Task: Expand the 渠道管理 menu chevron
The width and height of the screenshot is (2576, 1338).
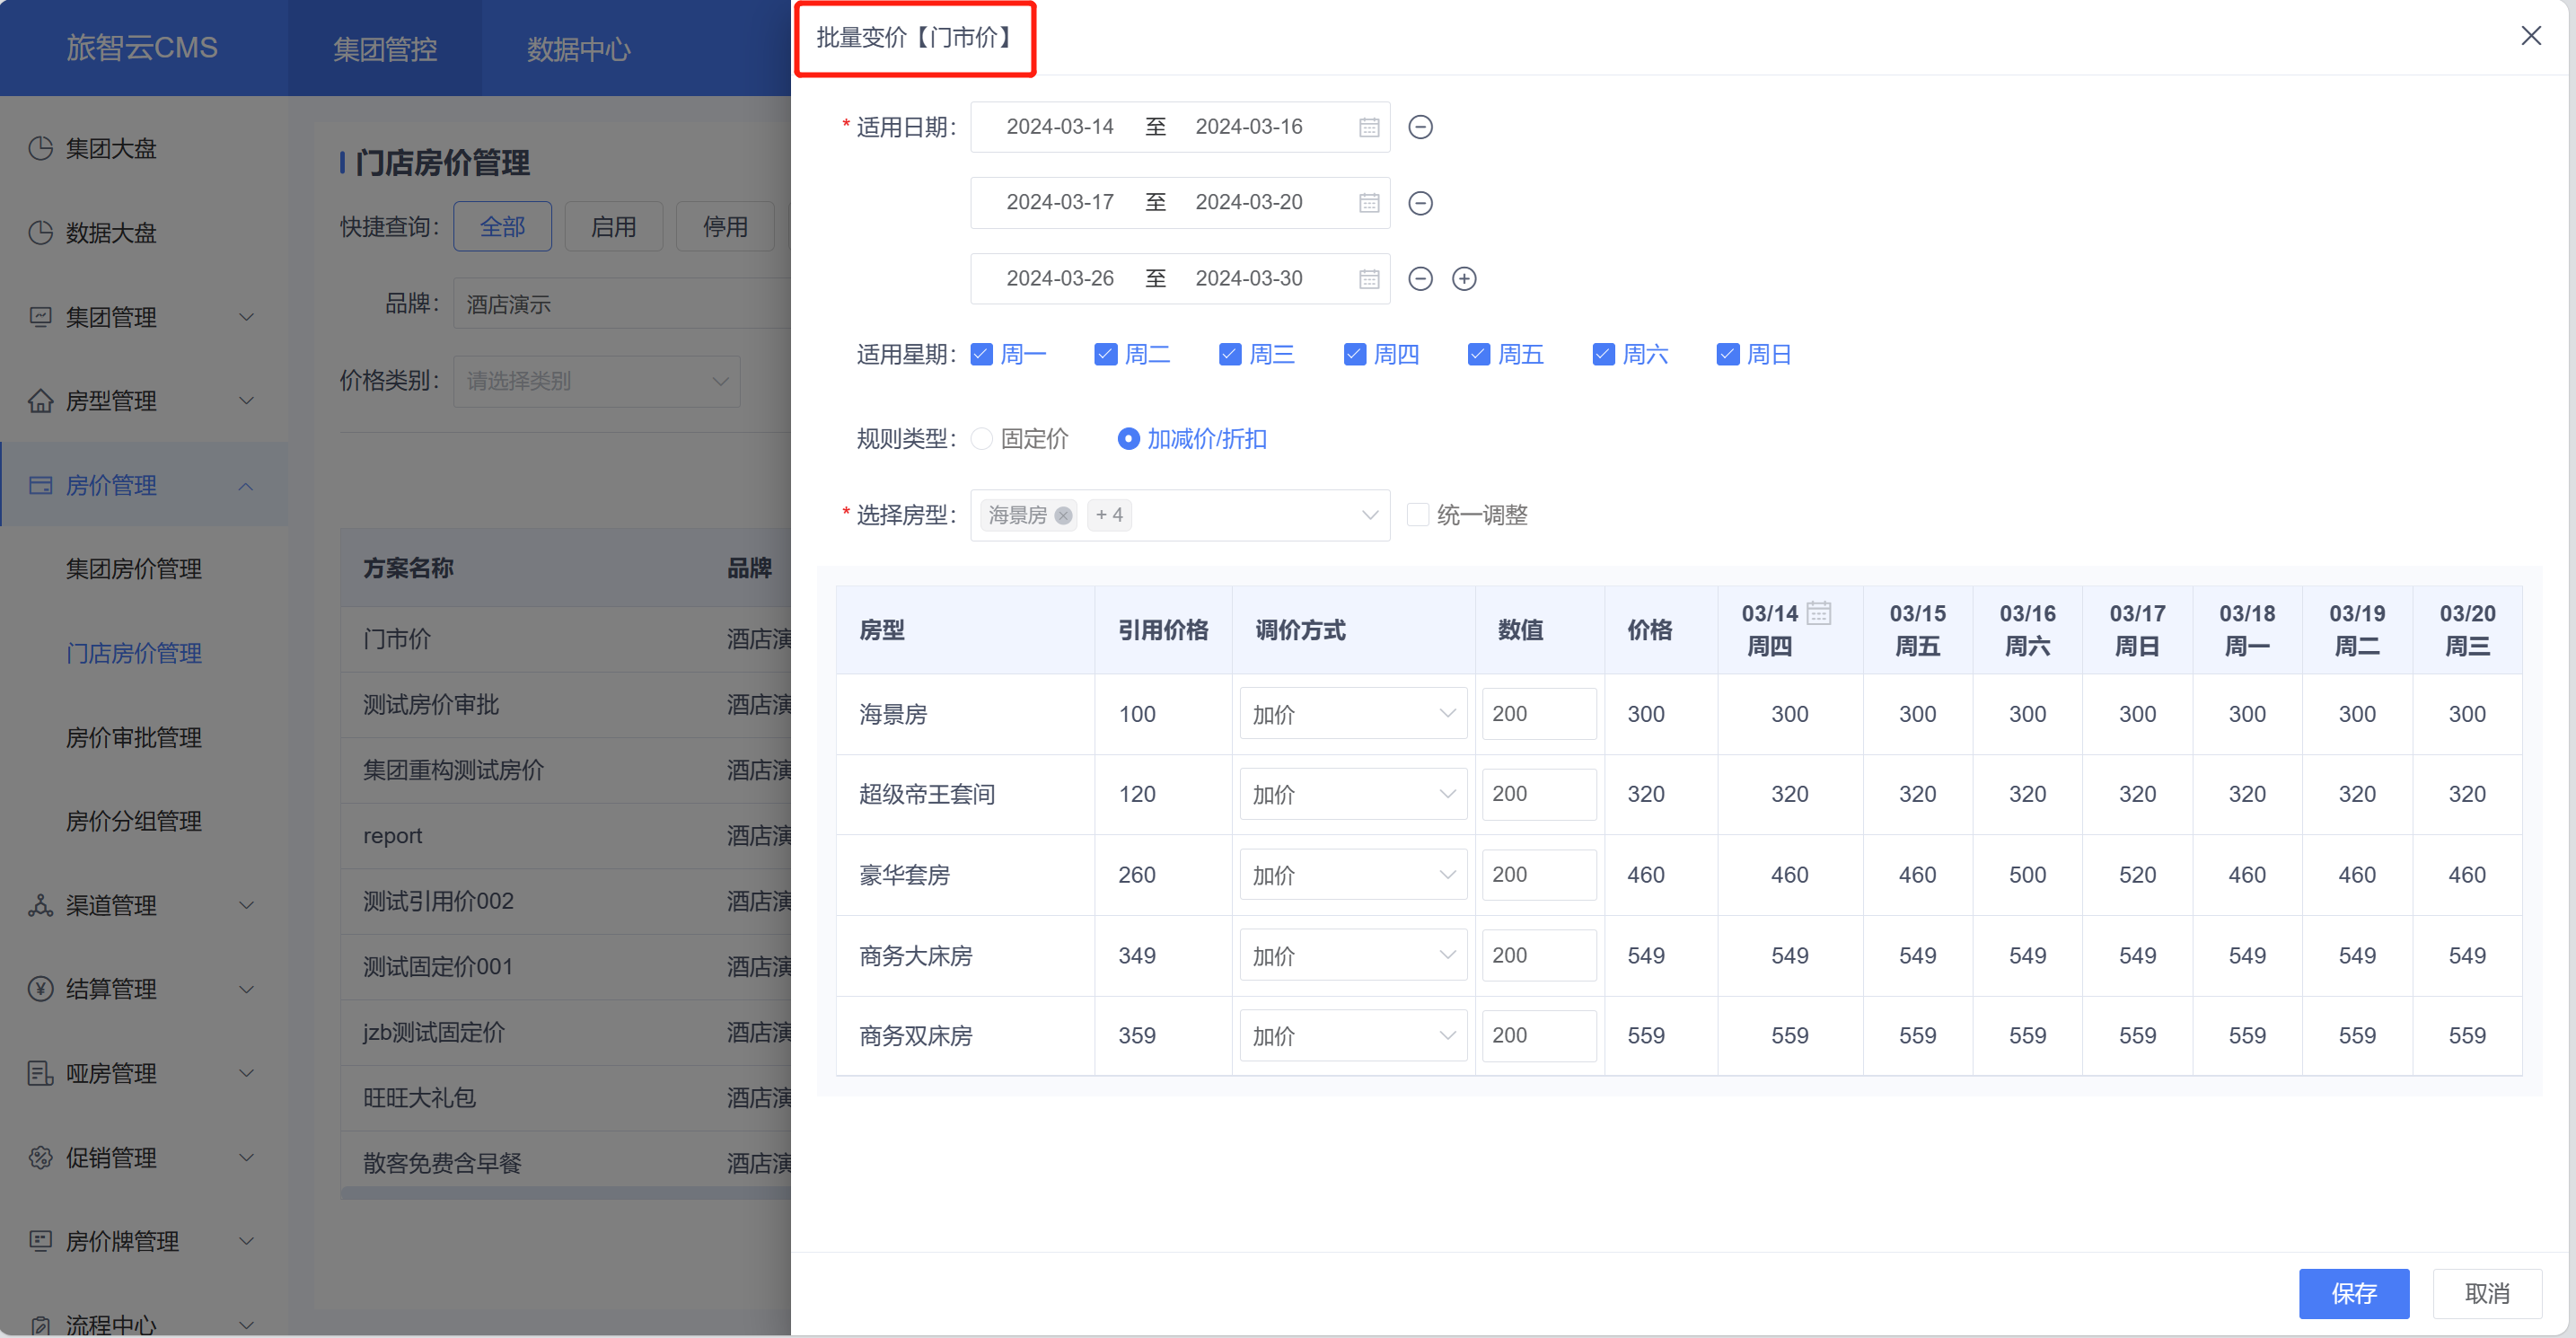Action: [246, 905]
